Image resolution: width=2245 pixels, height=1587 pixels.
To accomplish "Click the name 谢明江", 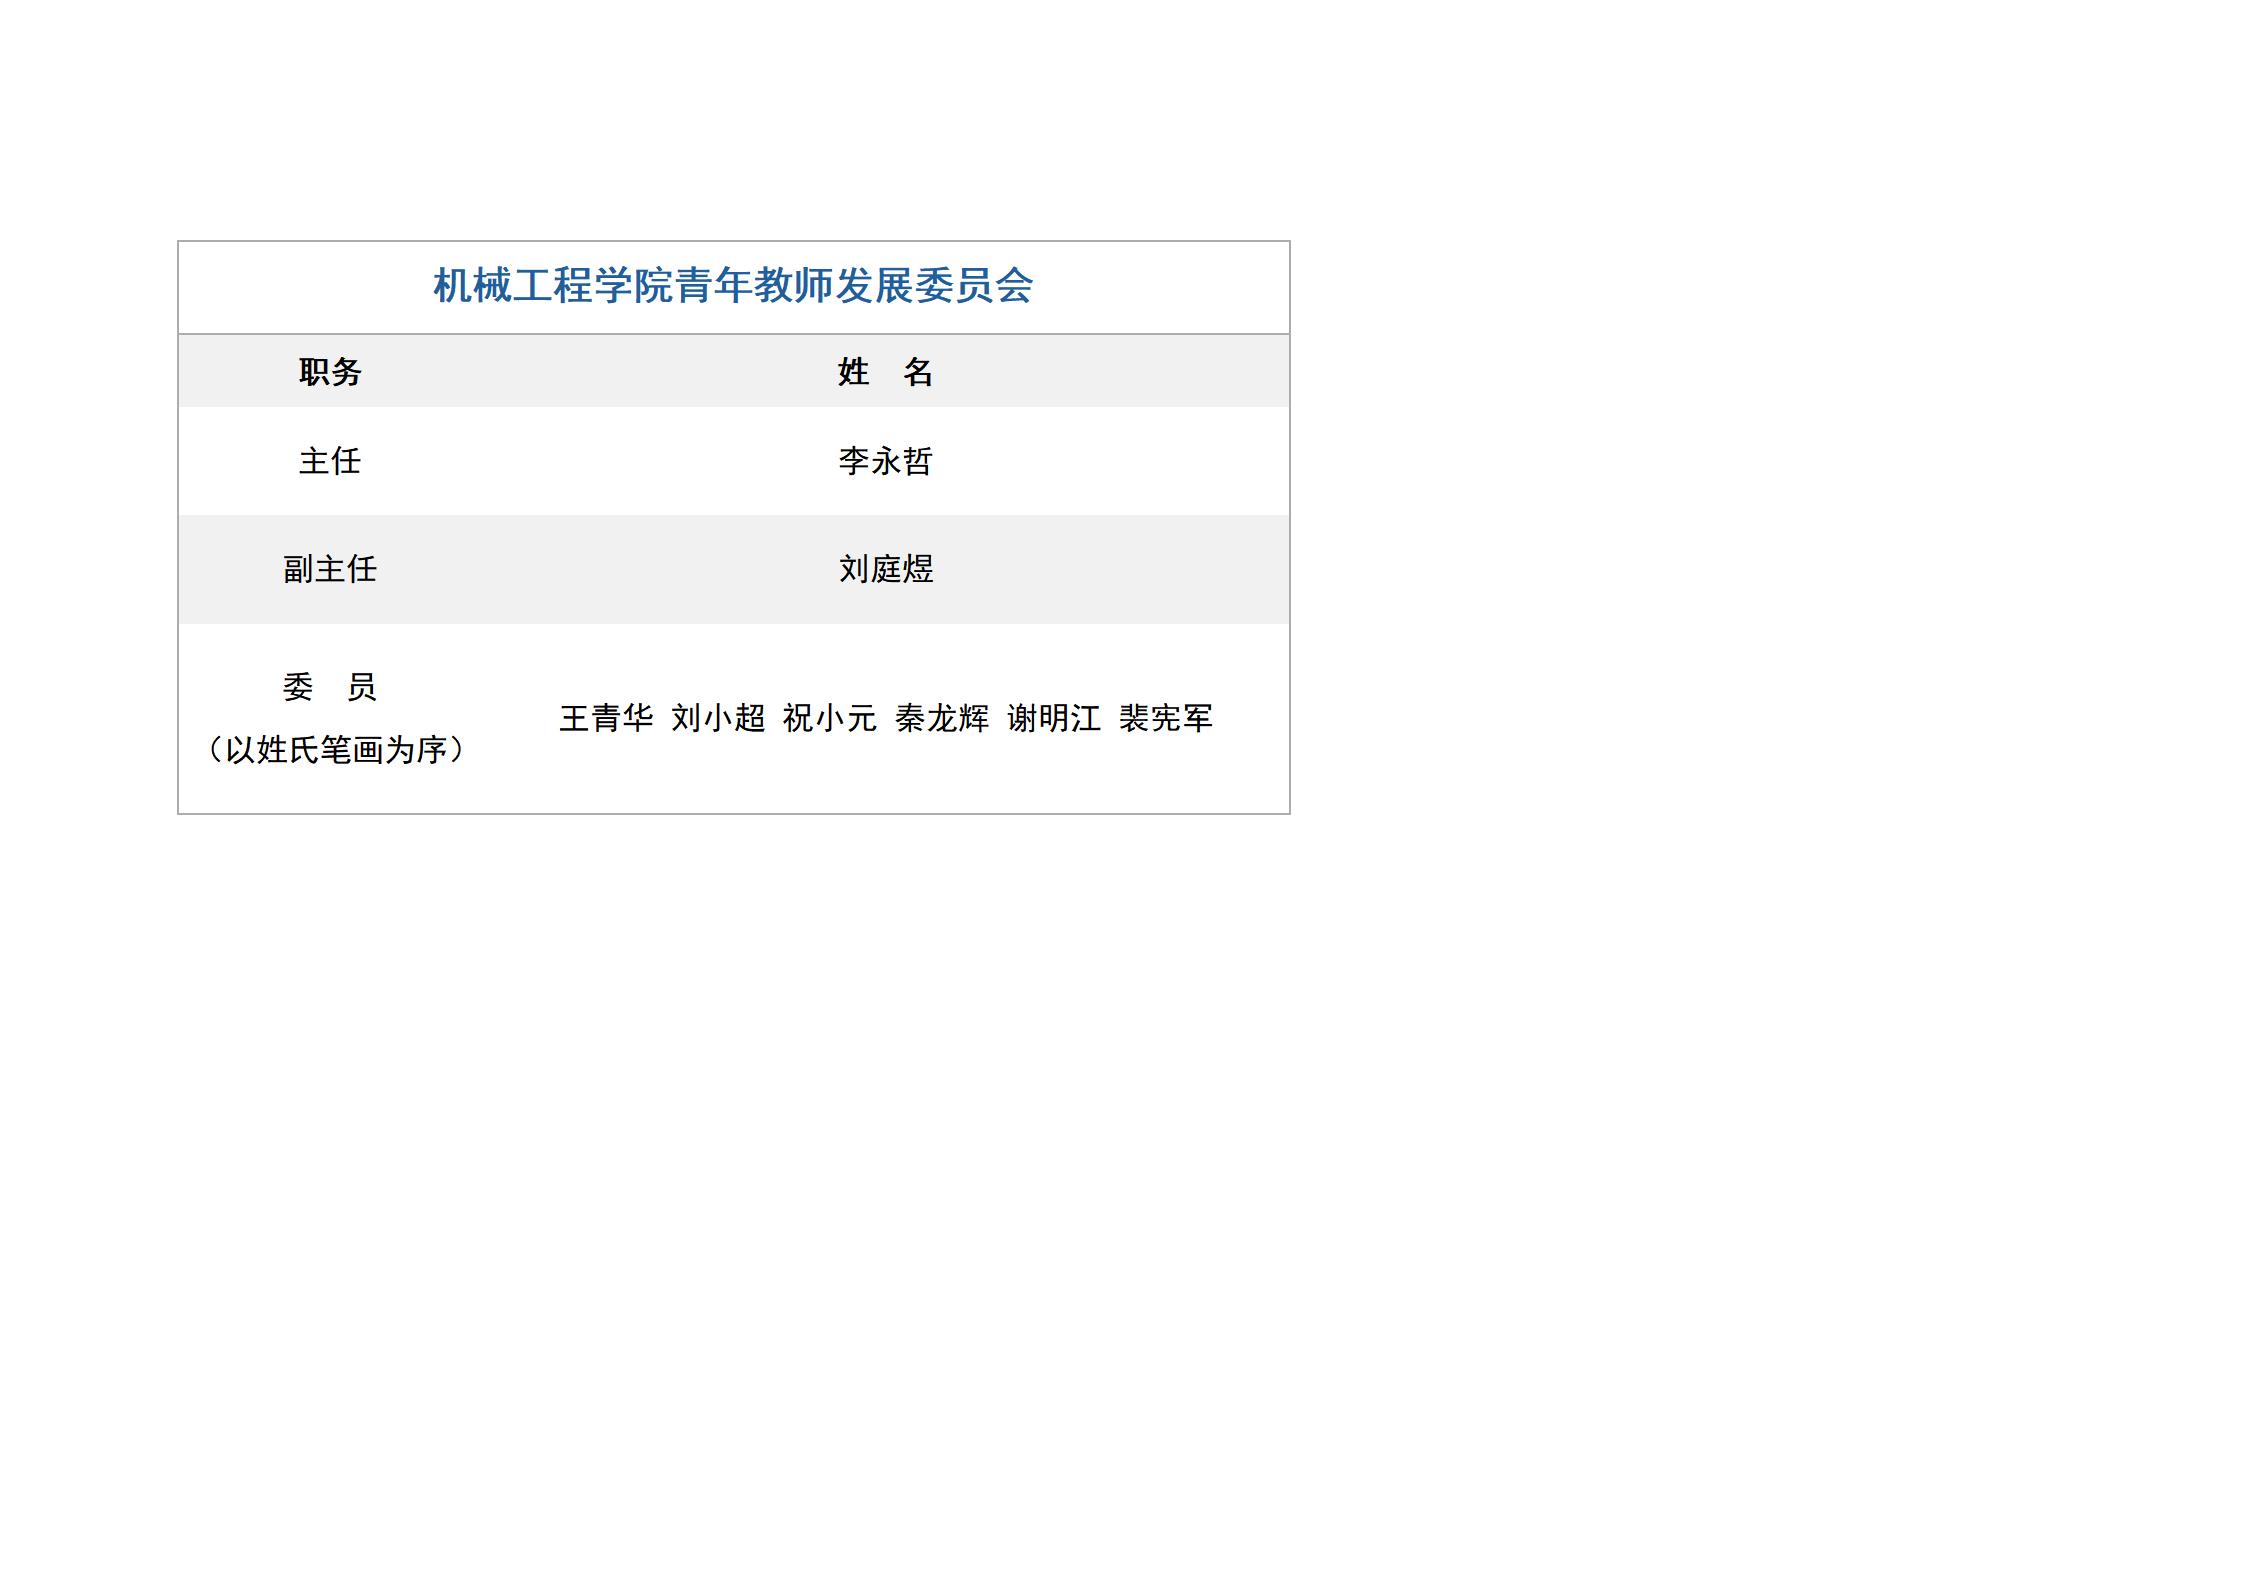I will click(1054, 718).
